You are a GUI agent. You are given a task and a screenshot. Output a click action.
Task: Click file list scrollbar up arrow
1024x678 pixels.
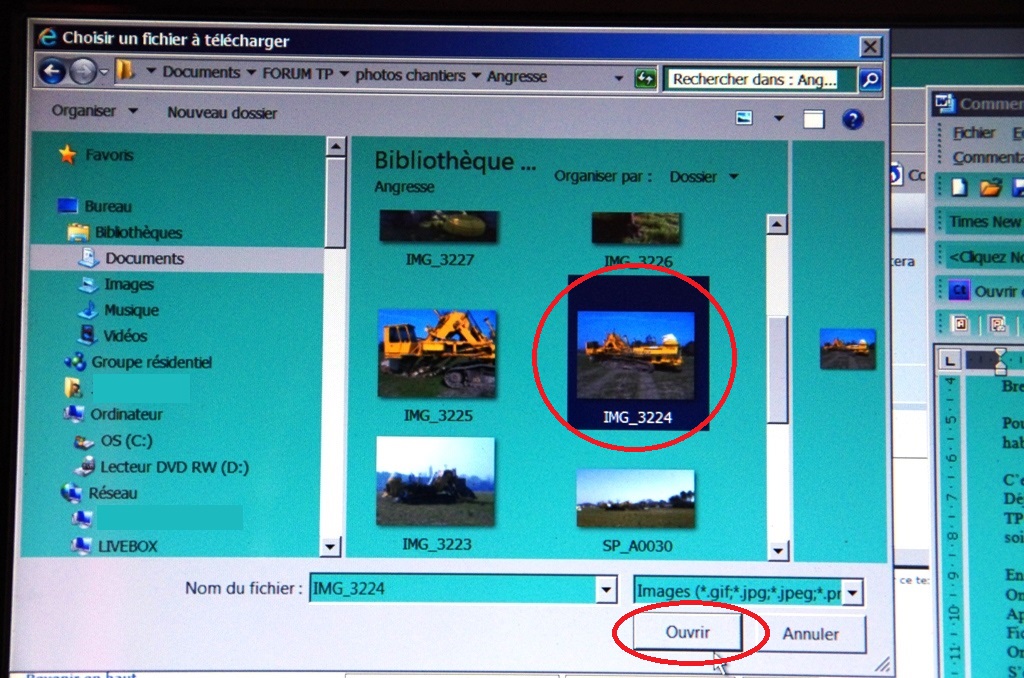click(x=776, y=225)
